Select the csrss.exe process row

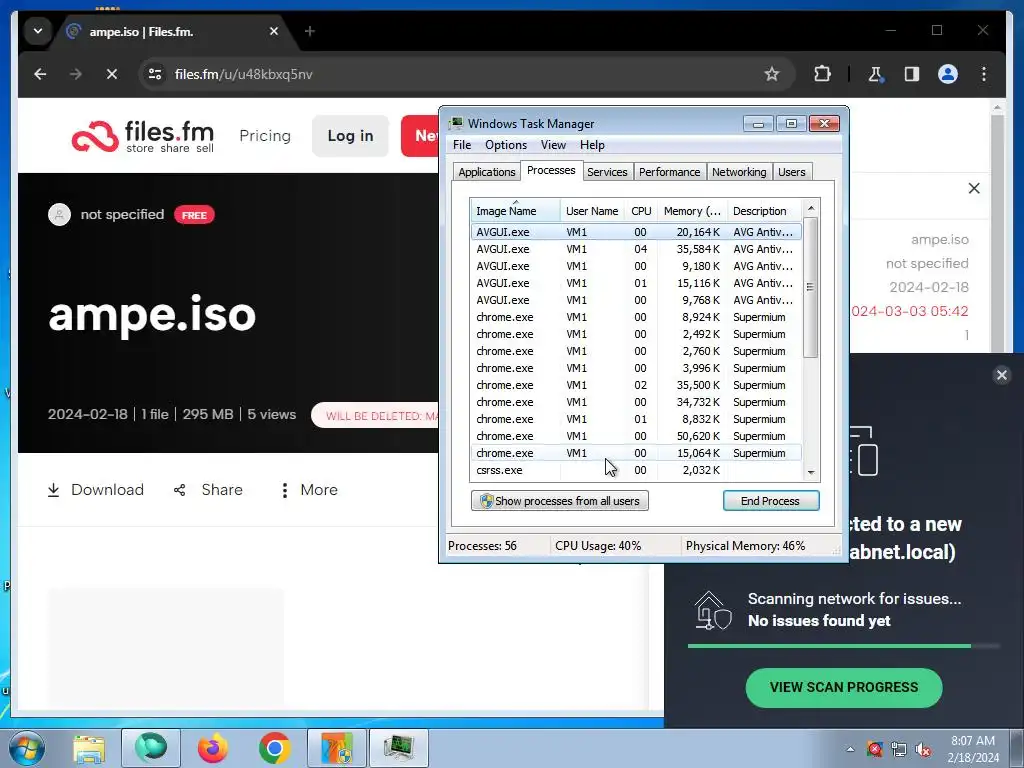tap(636, 470)
